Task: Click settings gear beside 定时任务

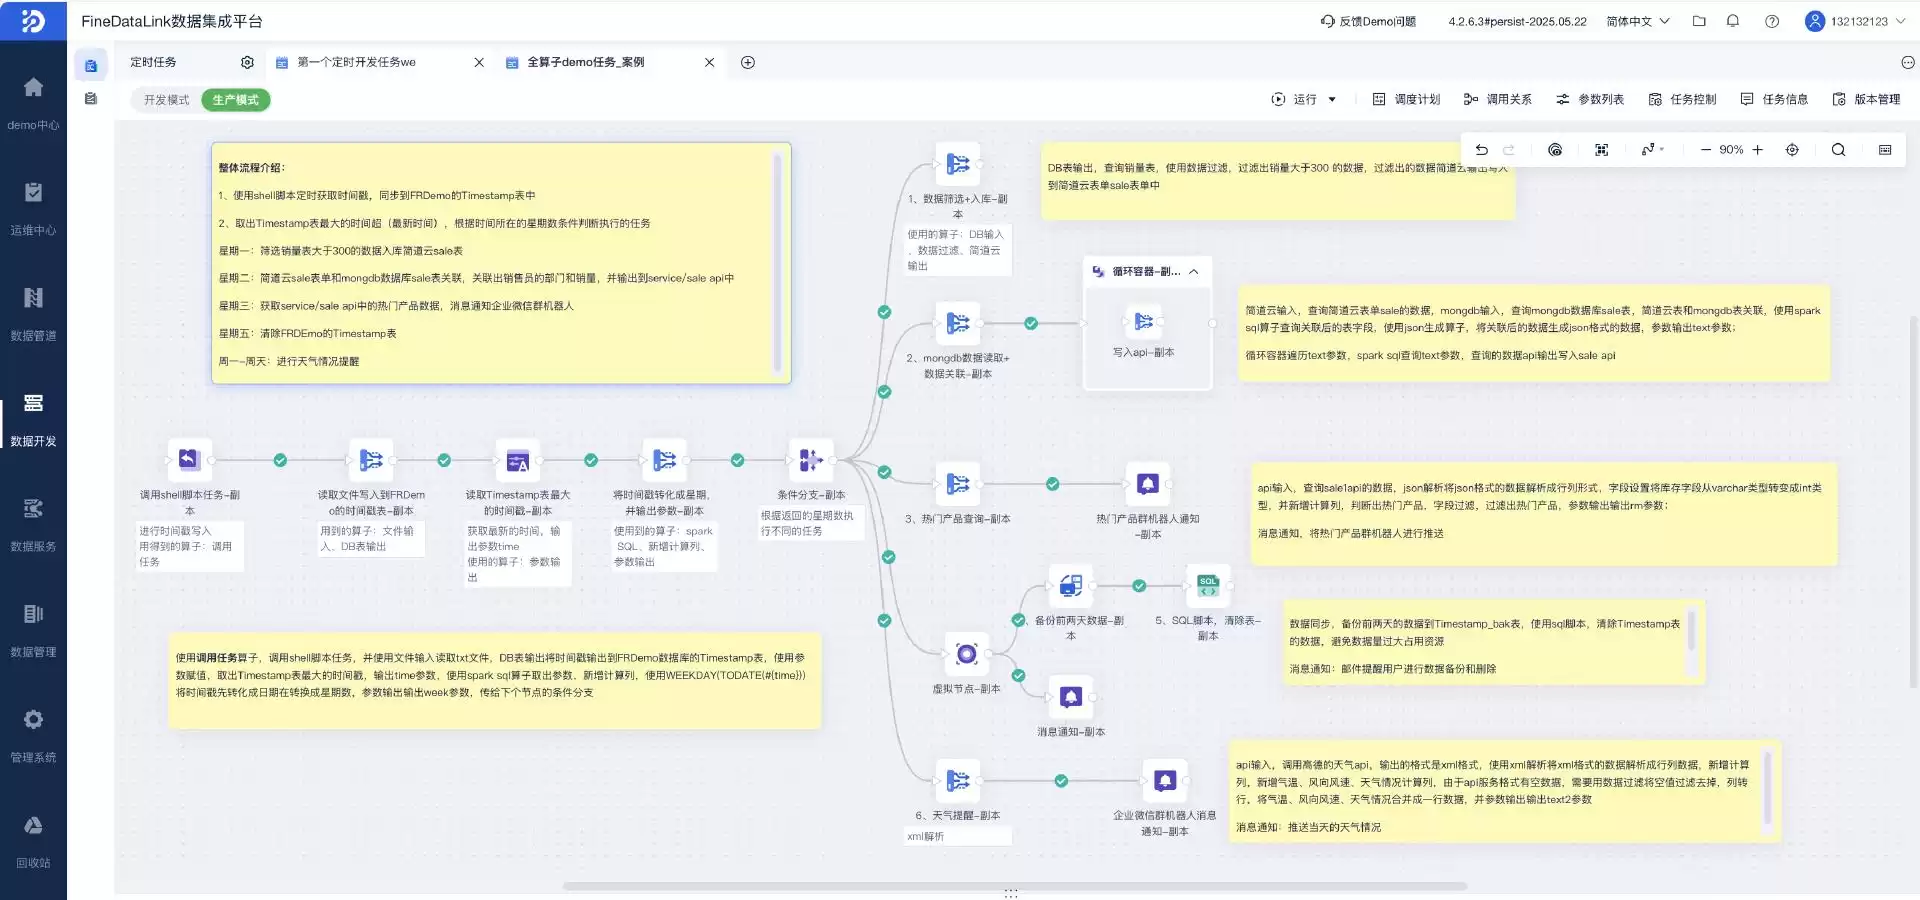Action: (x=247, y=62)
